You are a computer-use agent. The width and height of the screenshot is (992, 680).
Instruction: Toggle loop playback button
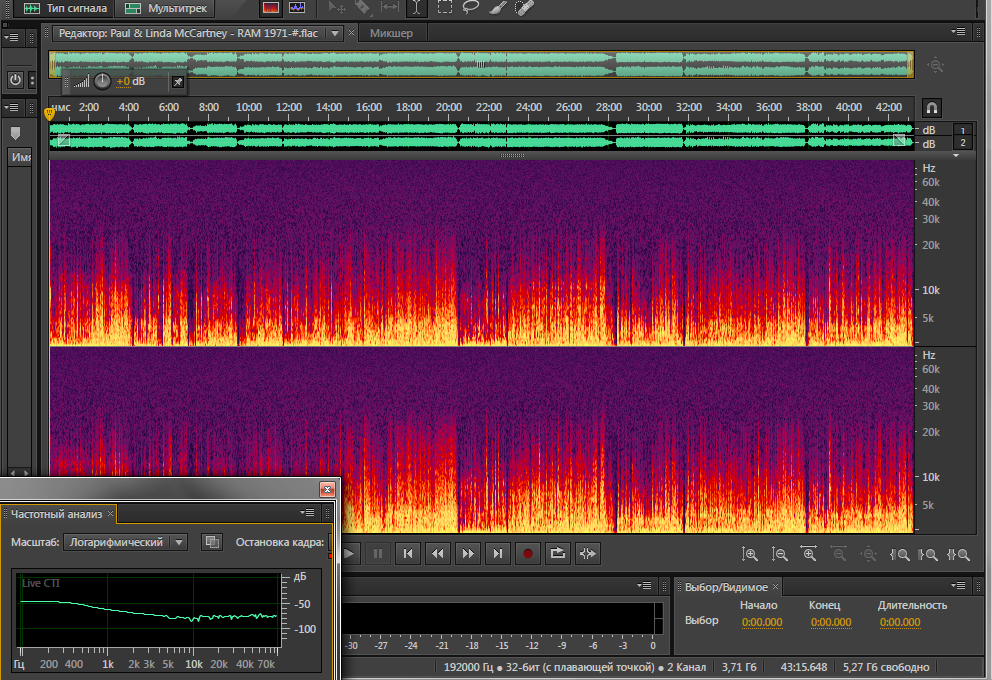coord(558,553)
